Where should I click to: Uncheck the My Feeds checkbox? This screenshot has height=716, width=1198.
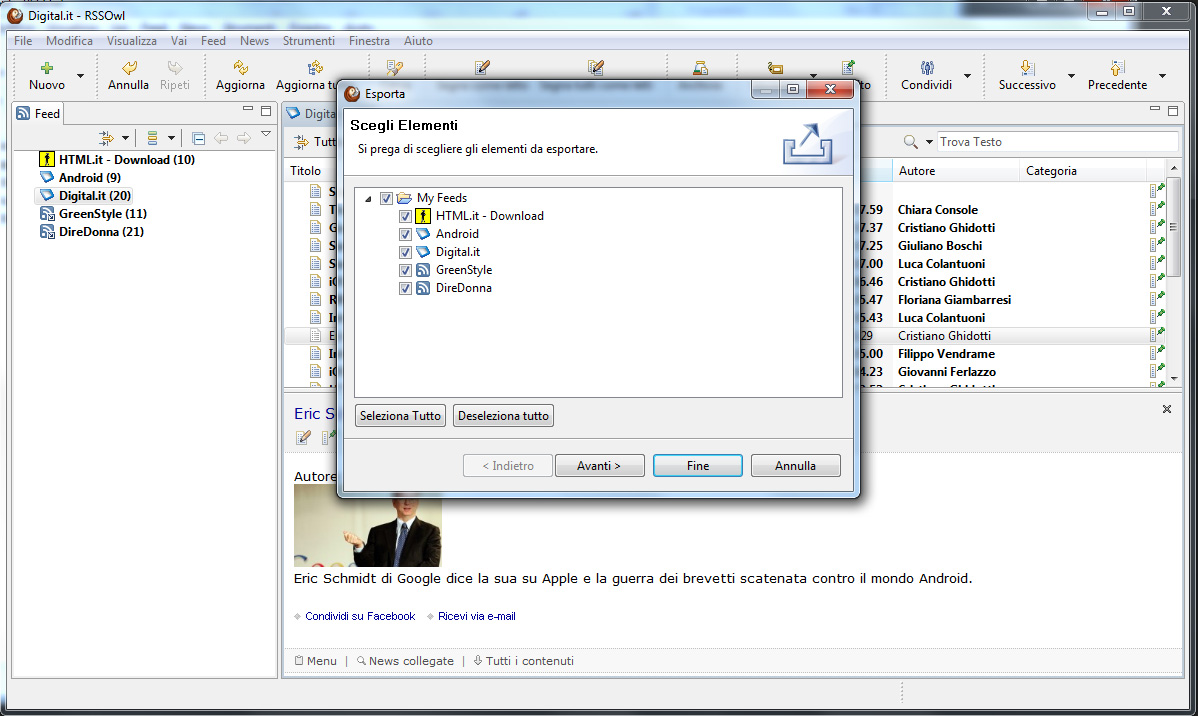pos(387,198)
